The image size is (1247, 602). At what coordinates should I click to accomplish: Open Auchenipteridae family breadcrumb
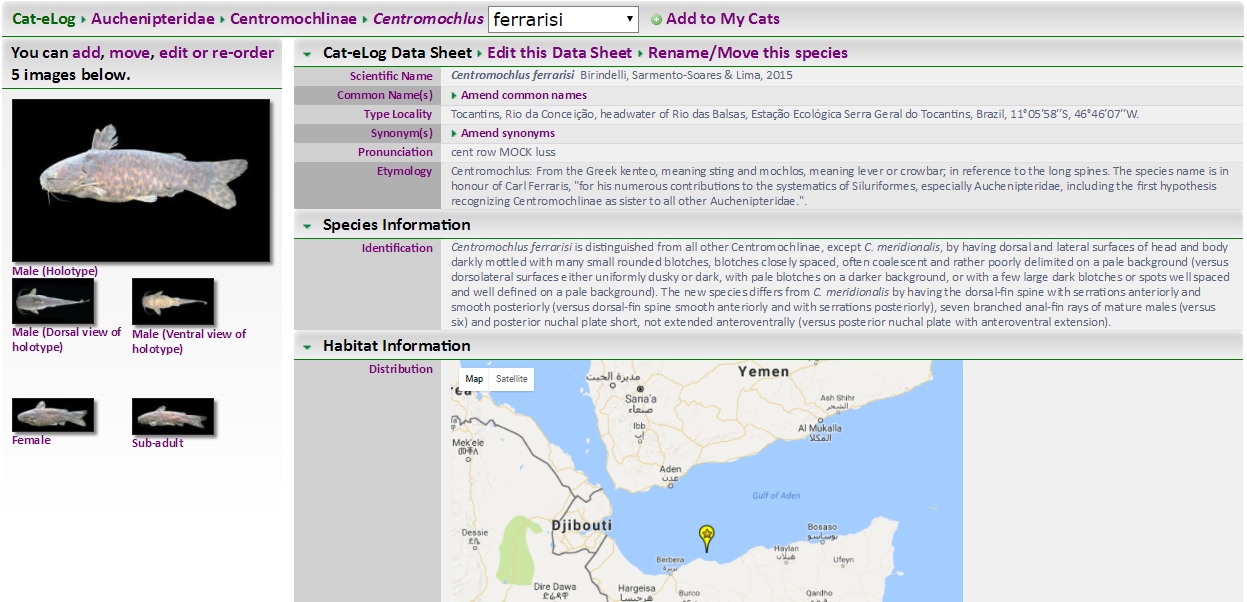tap(153, 19)
